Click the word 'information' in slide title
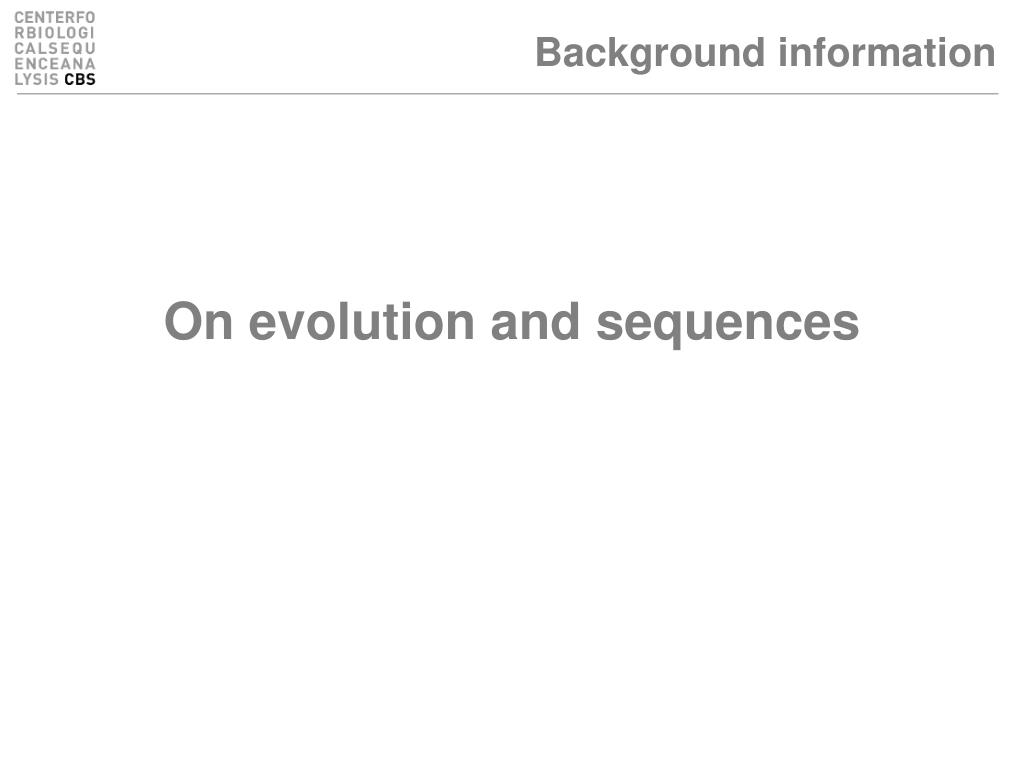Image resolution: width=1024 pixels, height=768 pixels. pyautogui.click(x=887, y=52)
